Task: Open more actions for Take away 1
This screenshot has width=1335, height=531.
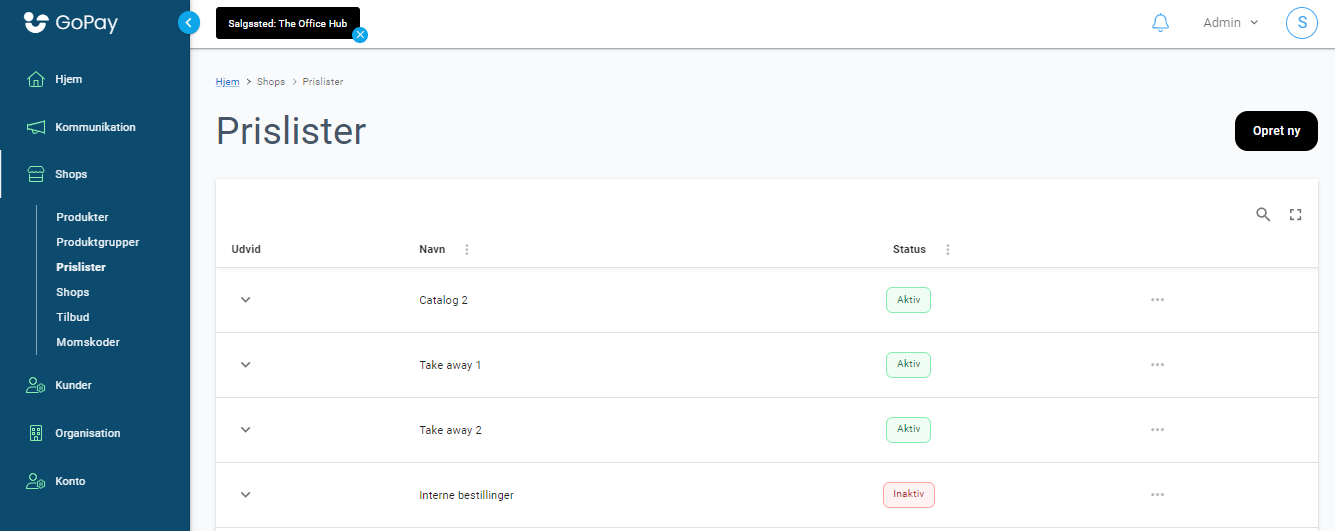Action: point(1157,365)
